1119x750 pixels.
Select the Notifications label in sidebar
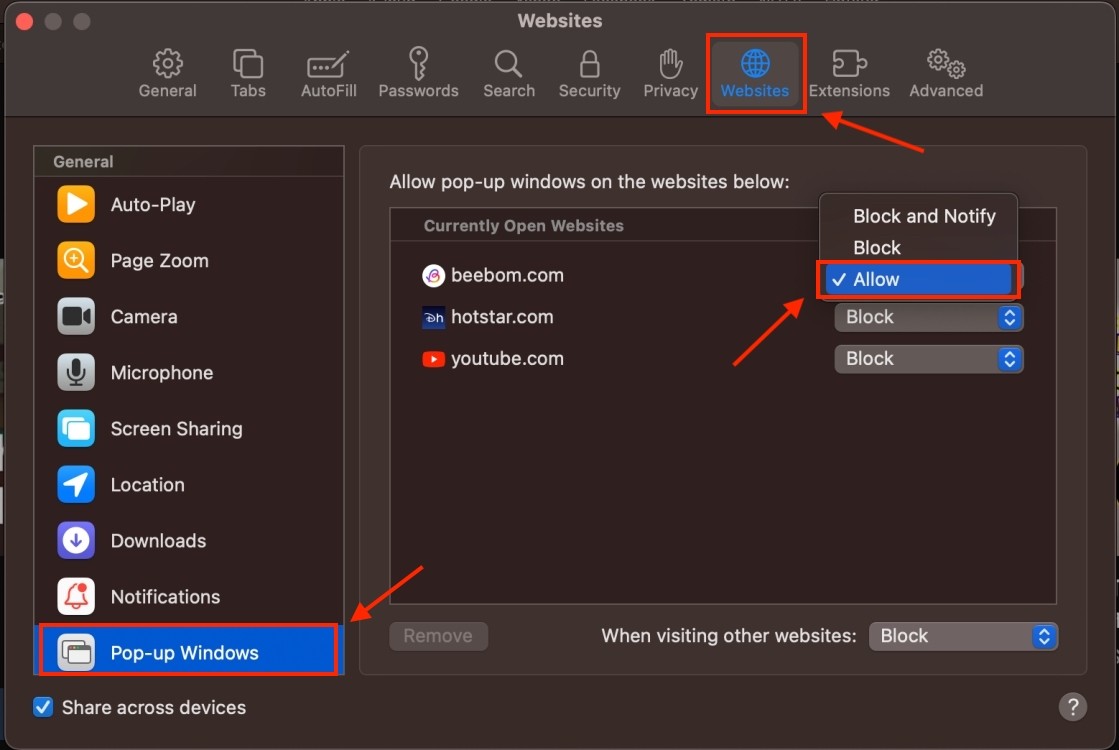tap(165, 597)
